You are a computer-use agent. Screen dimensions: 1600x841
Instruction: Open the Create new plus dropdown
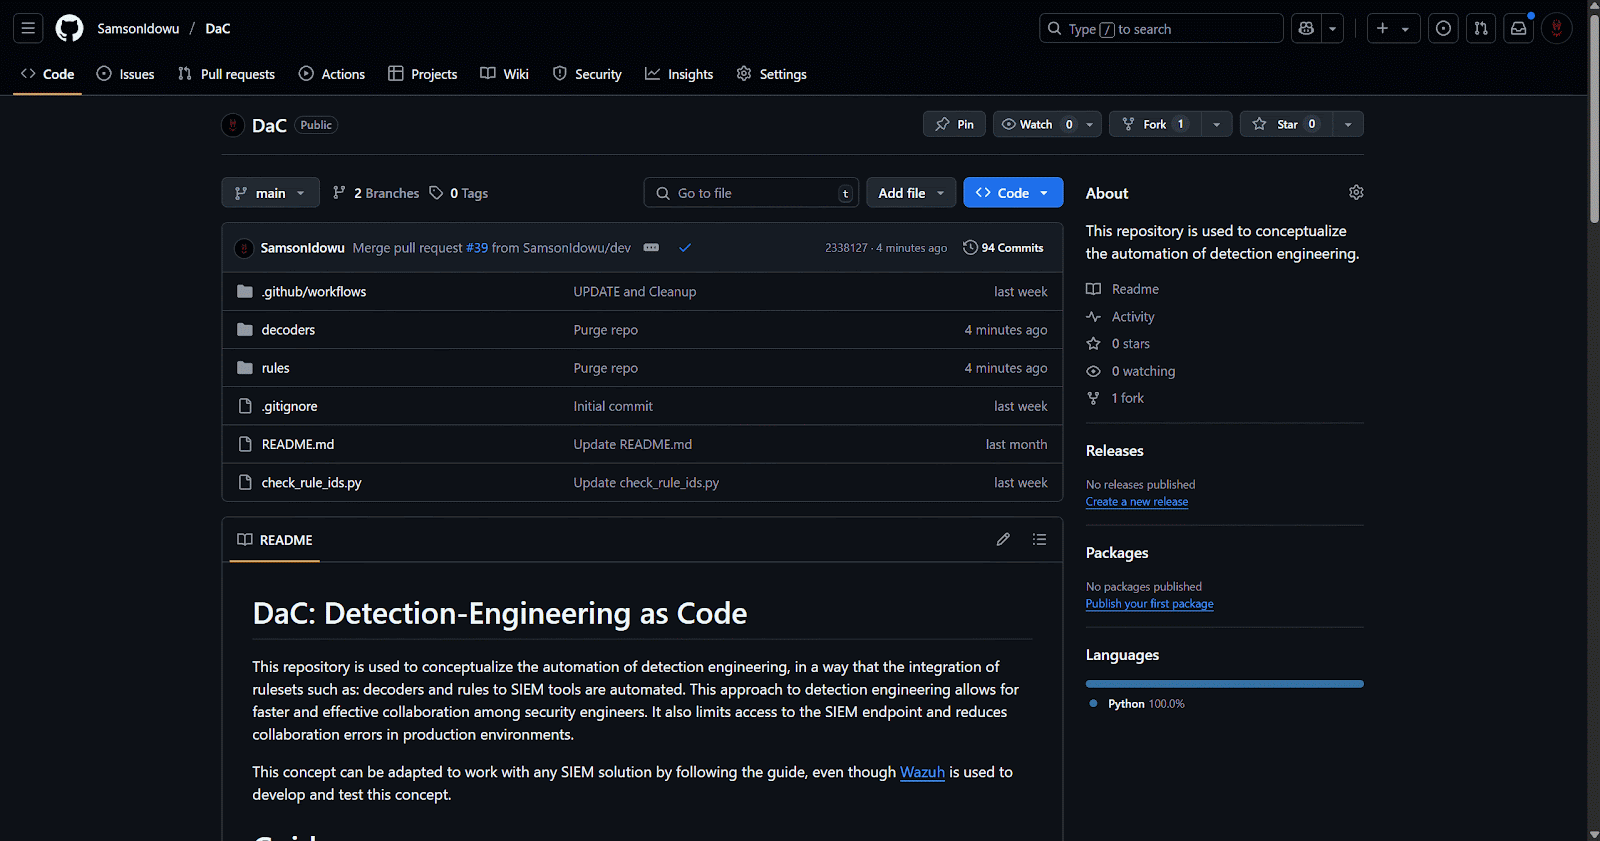point(1393,28)
